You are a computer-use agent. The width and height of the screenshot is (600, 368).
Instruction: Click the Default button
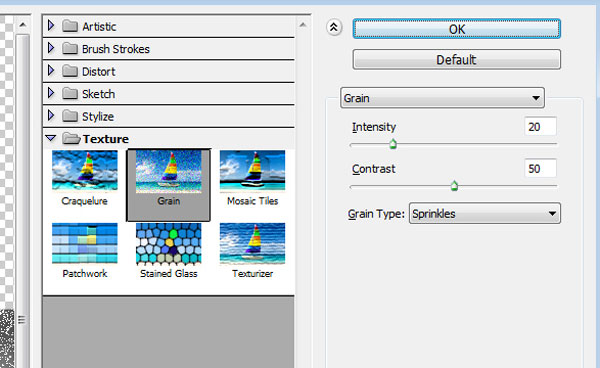457,59
